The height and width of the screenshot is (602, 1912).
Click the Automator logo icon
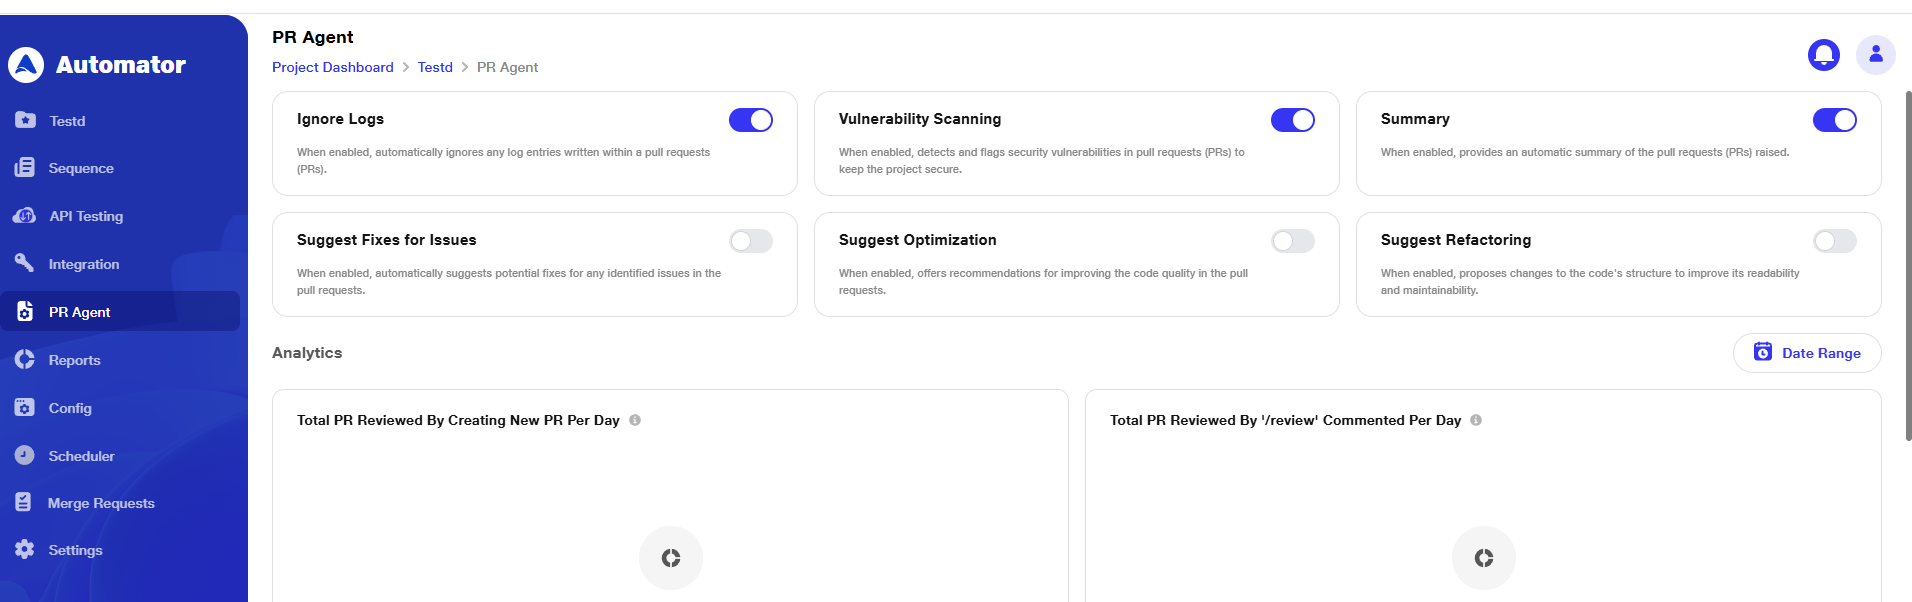pyautogui.click(x=26, y=65)
